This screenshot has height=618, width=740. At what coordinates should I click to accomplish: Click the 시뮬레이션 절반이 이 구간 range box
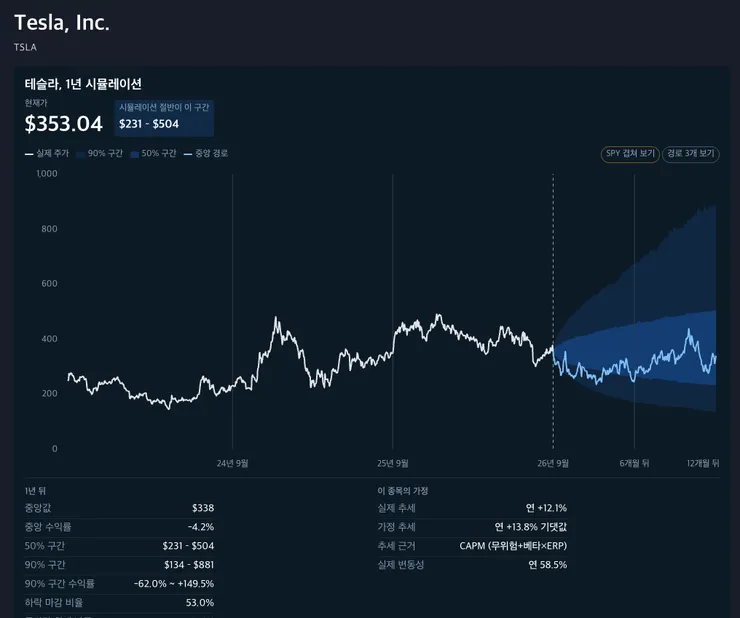tap(164, 118)
